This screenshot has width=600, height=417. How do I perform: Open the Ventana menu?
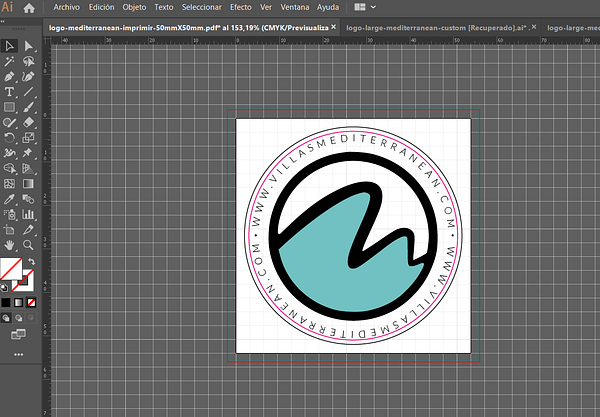(295, 7)
